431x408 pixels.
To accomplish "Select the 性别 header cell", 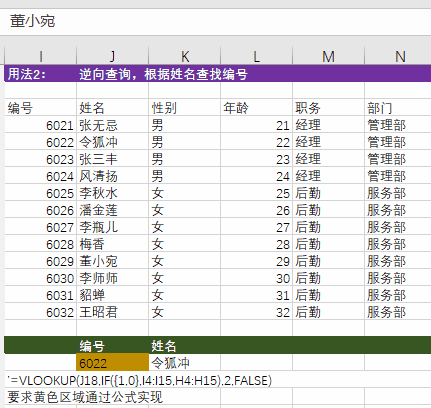I will (x=185, y=108).
